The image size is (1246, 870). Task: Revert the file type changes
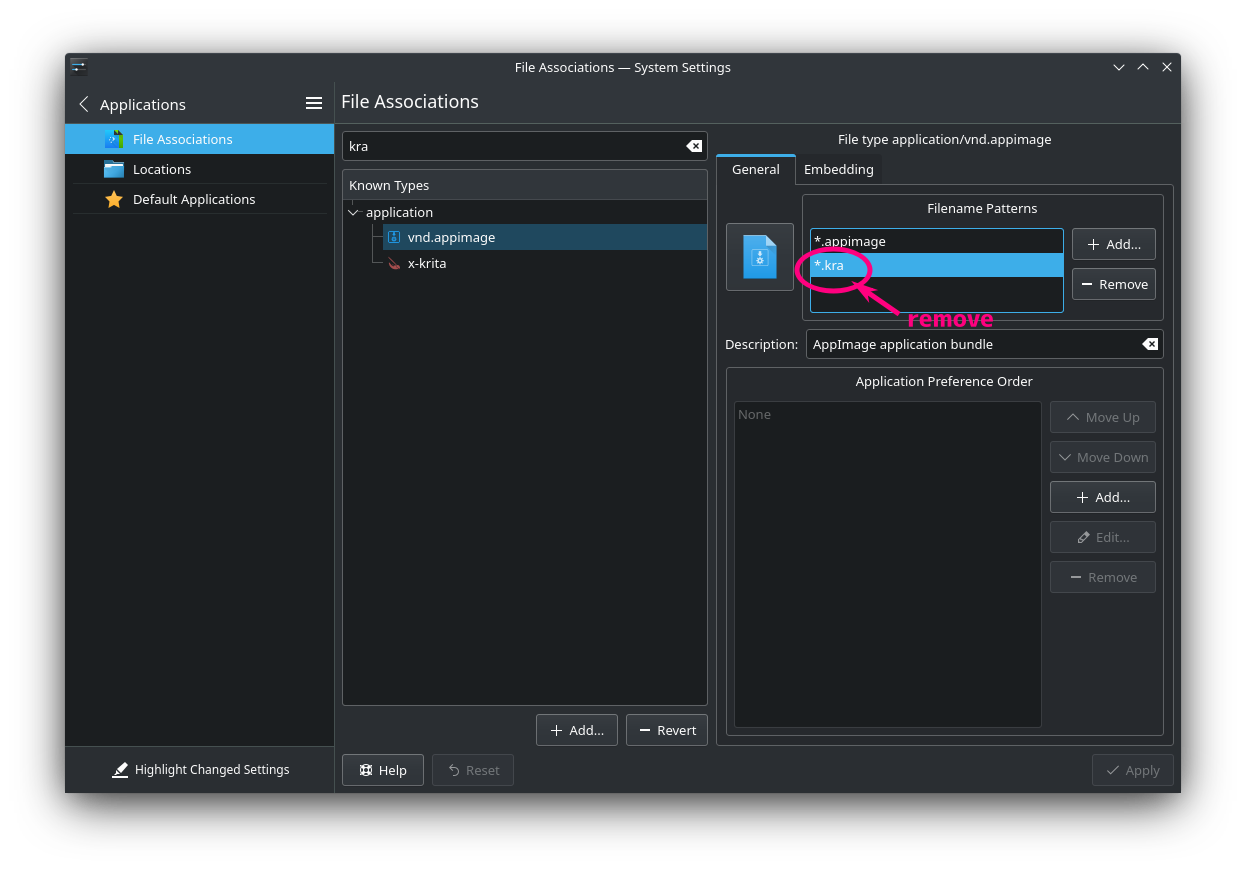coord(666,730)
